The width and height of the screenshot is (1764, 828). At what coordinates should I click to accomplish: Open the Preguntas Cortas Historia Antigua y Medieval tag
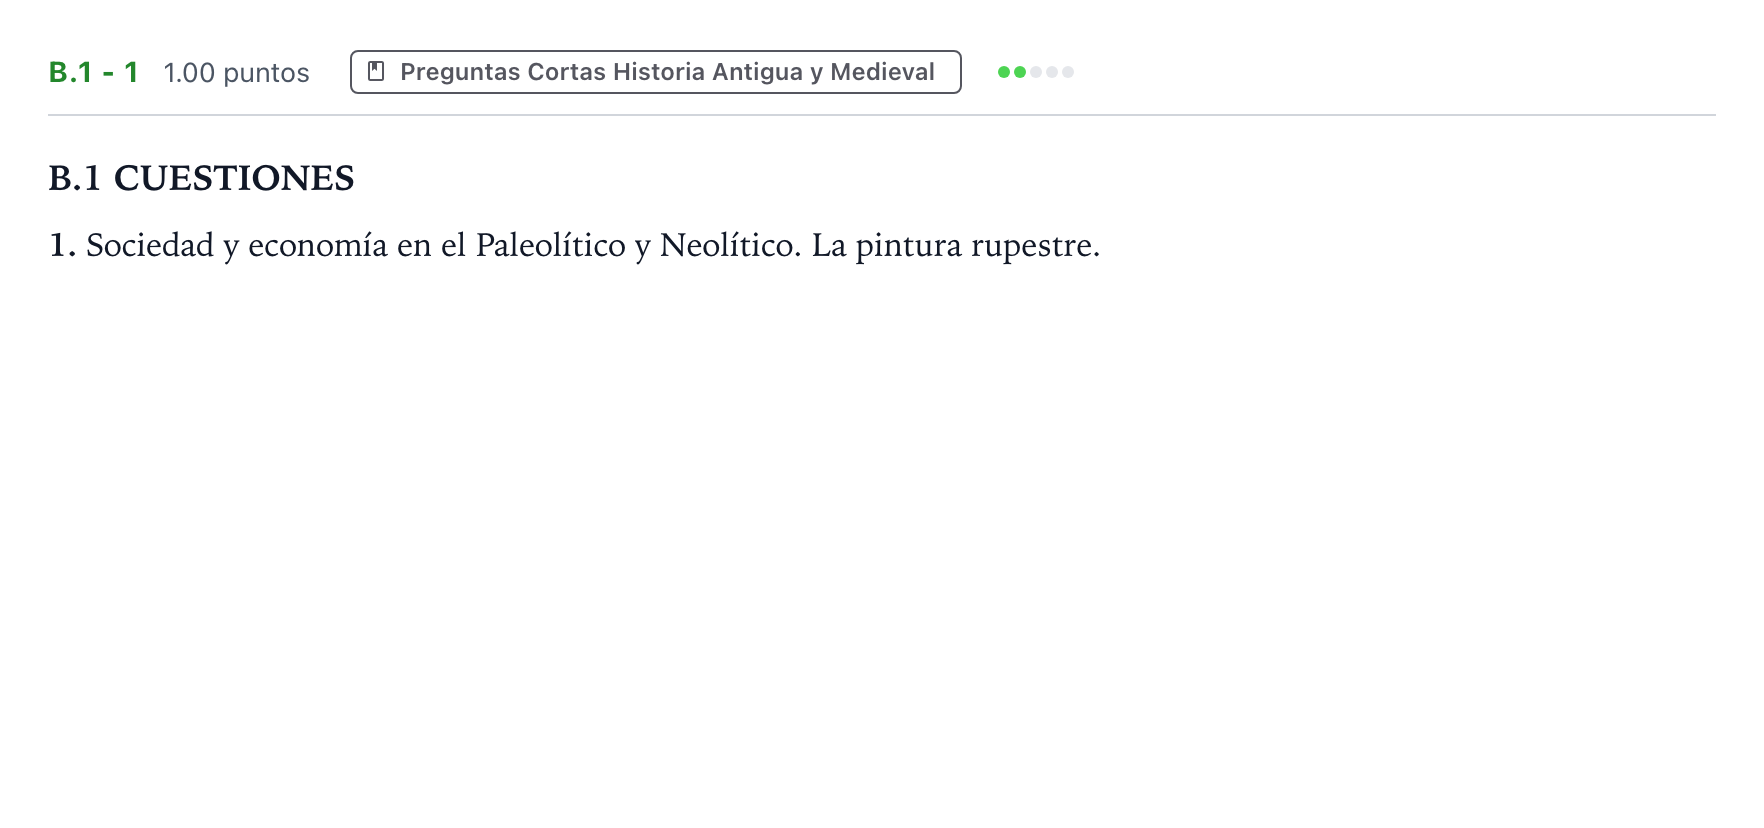(x=655, y=72)
